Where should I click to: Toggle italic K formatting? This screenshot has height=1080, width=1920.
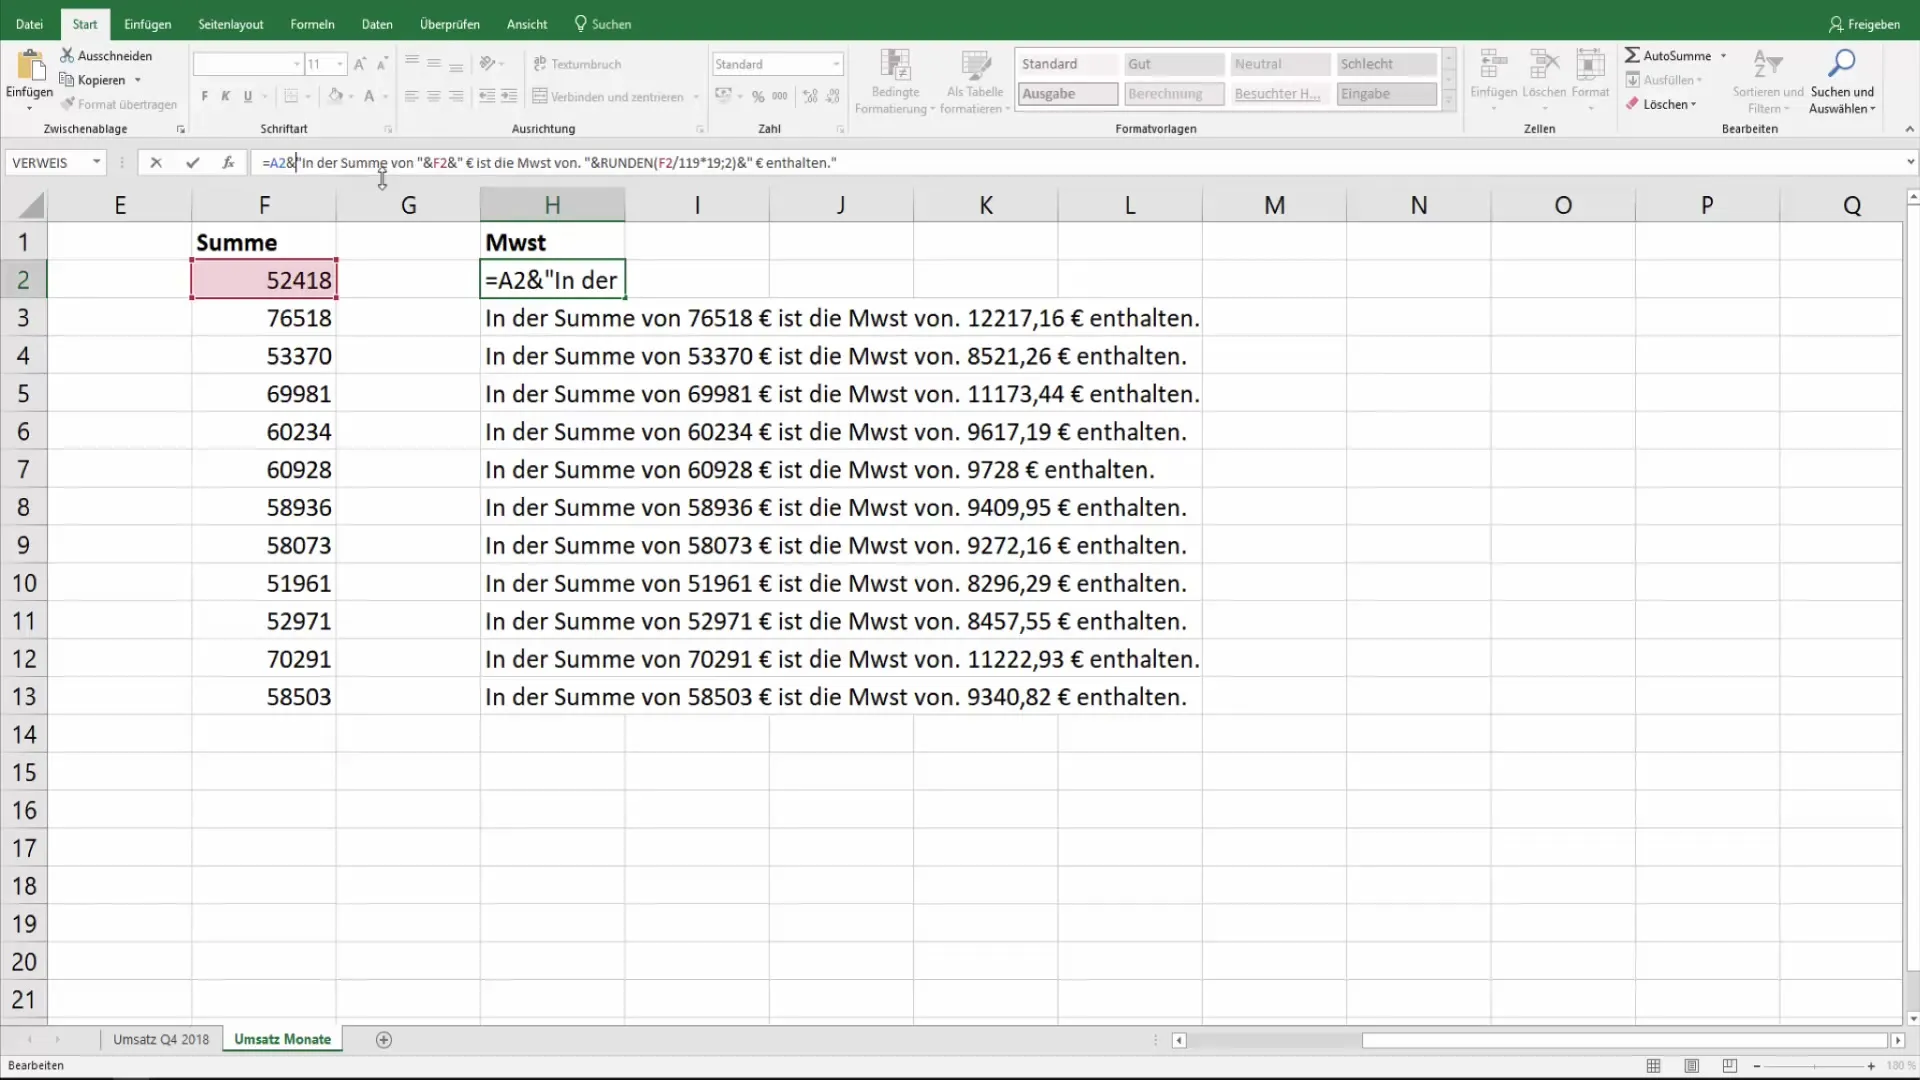tap(226, 97)
